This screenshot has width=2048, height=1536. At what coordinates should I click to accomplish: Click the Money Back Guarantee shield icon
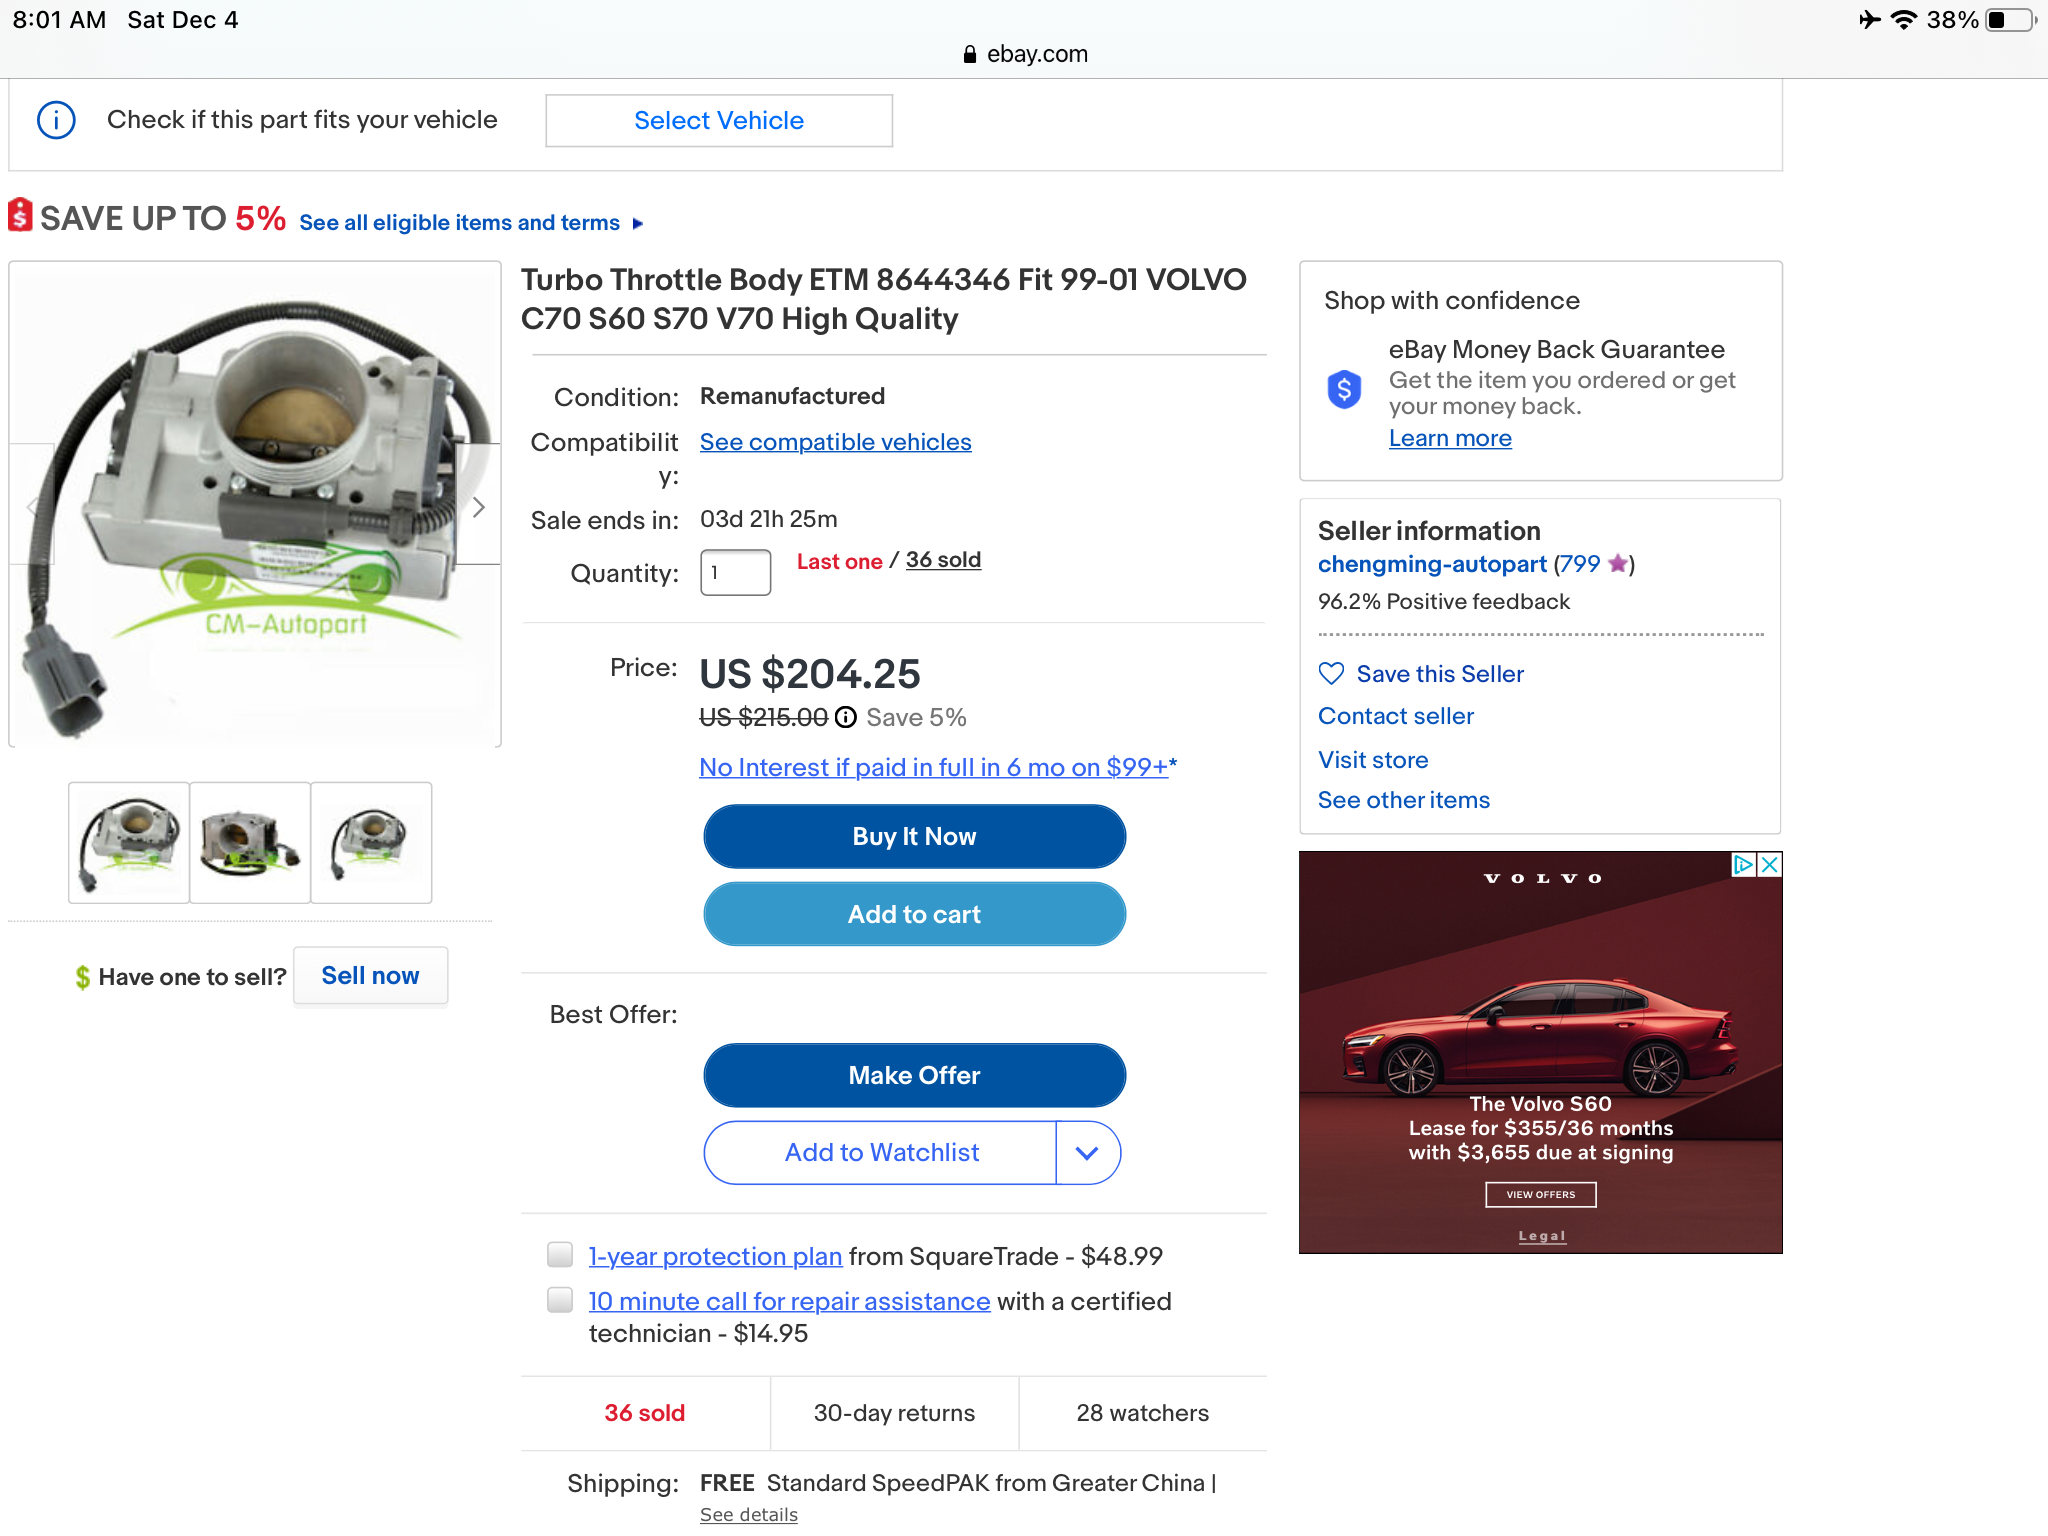[x=1344, y=389]
